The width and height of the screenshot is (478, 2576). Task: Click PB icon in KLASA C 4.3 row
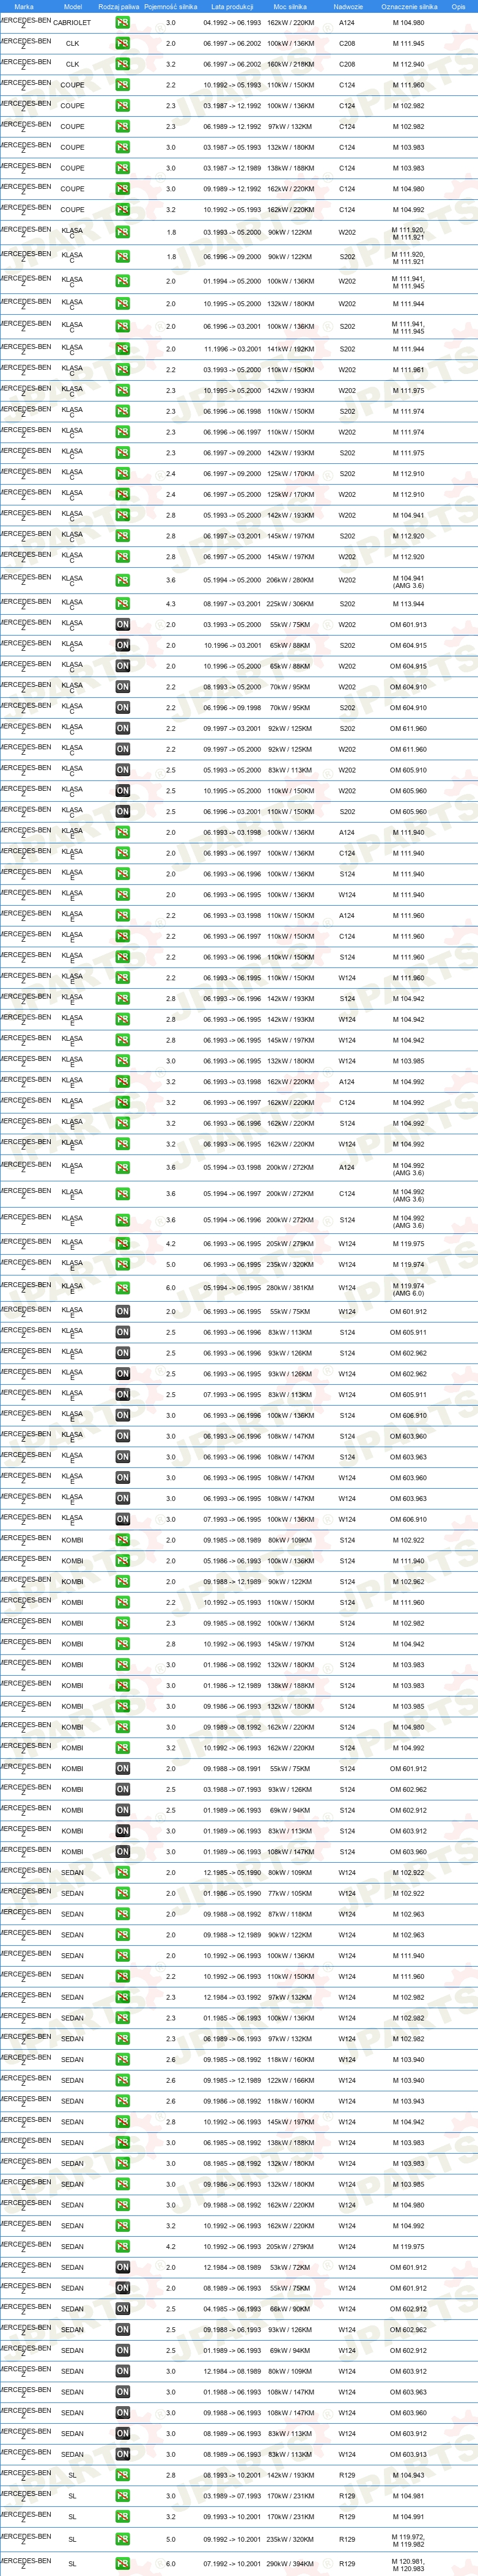[122, 604]
